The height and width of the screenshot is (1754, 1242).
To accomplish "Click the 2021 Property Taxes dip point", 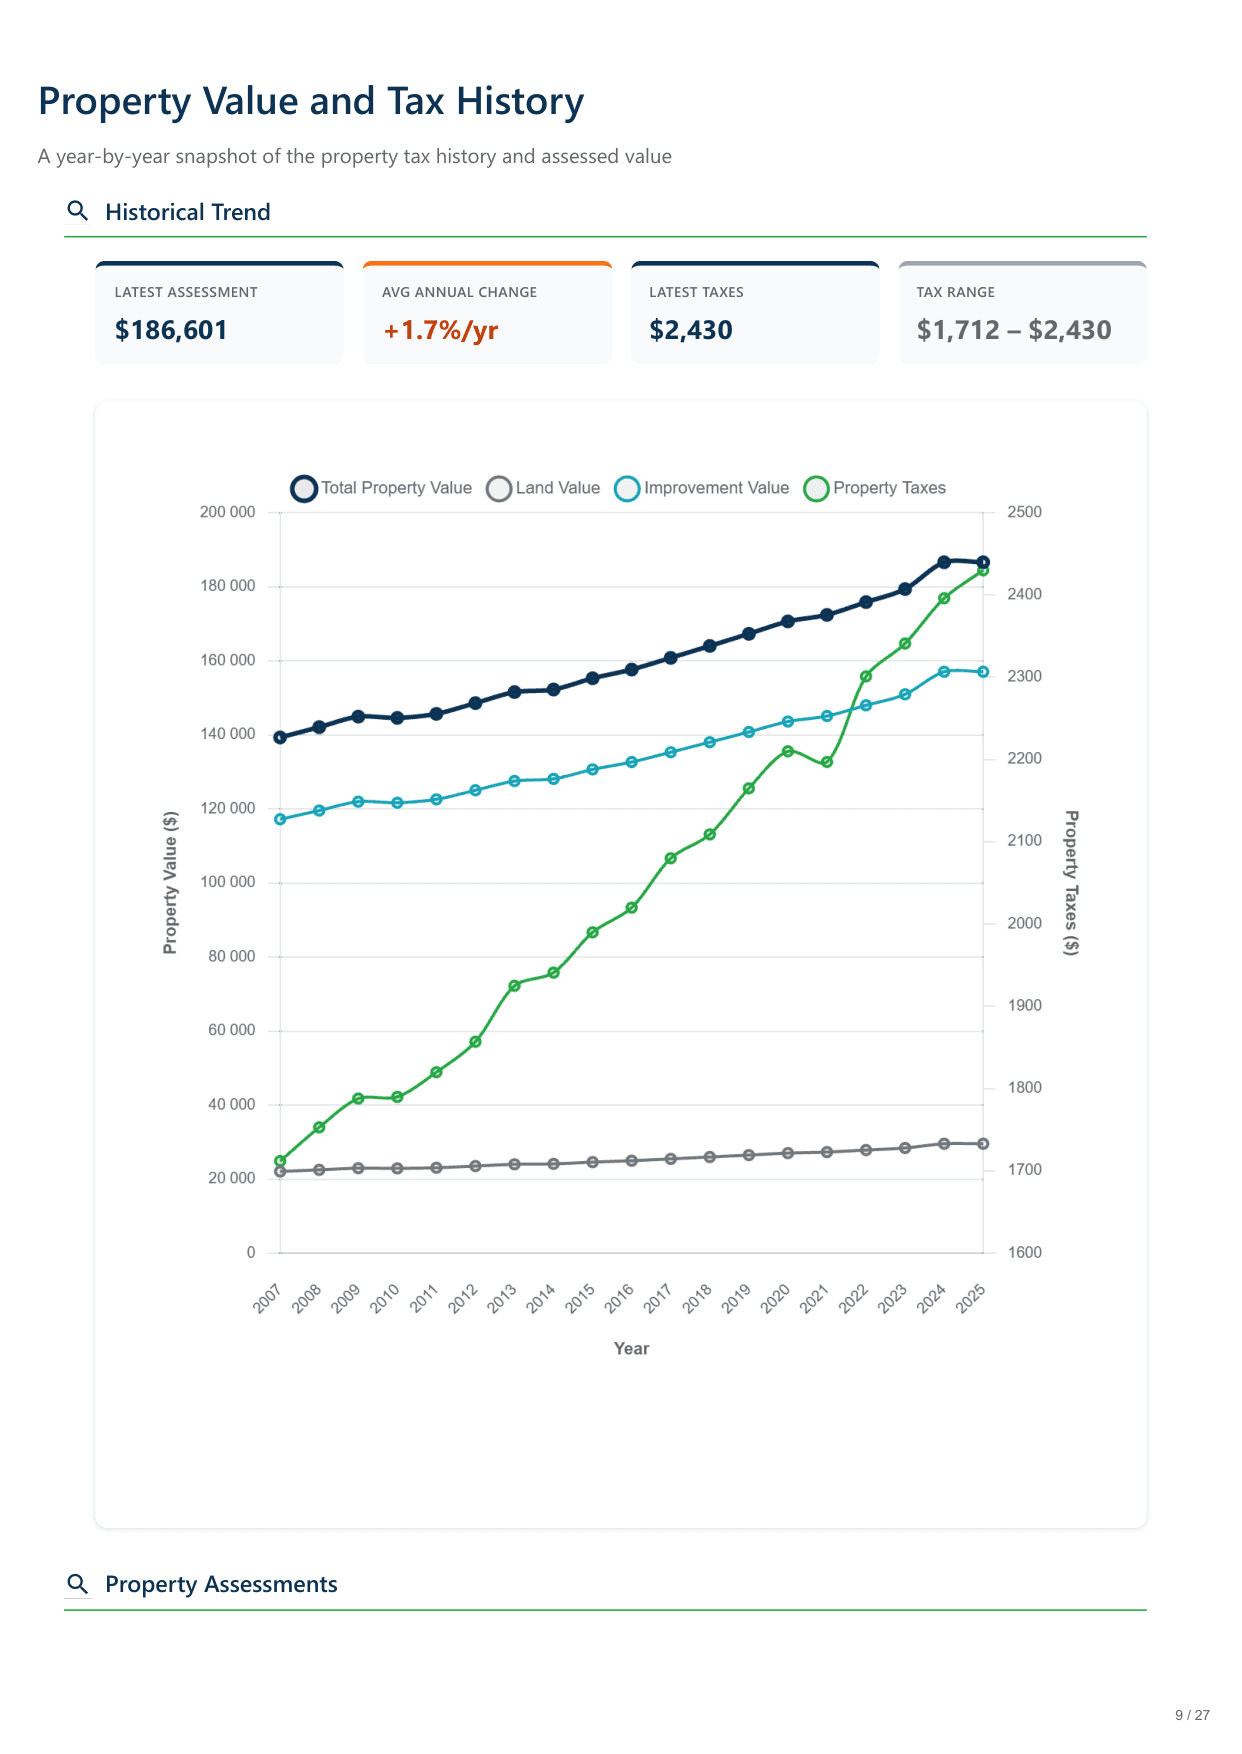I will pyautogui.click(x=827, y=762).
